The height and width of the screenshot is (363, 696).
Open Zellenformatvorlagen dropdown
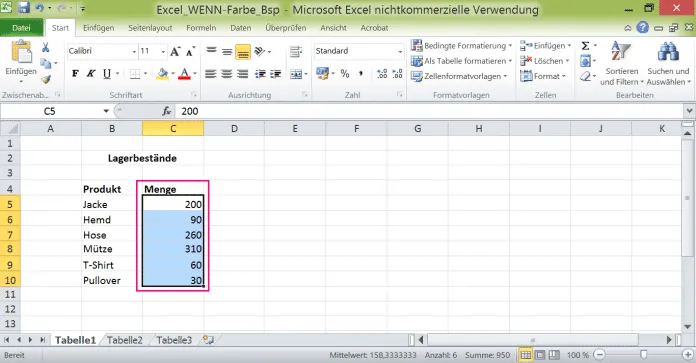coord(459,76)
